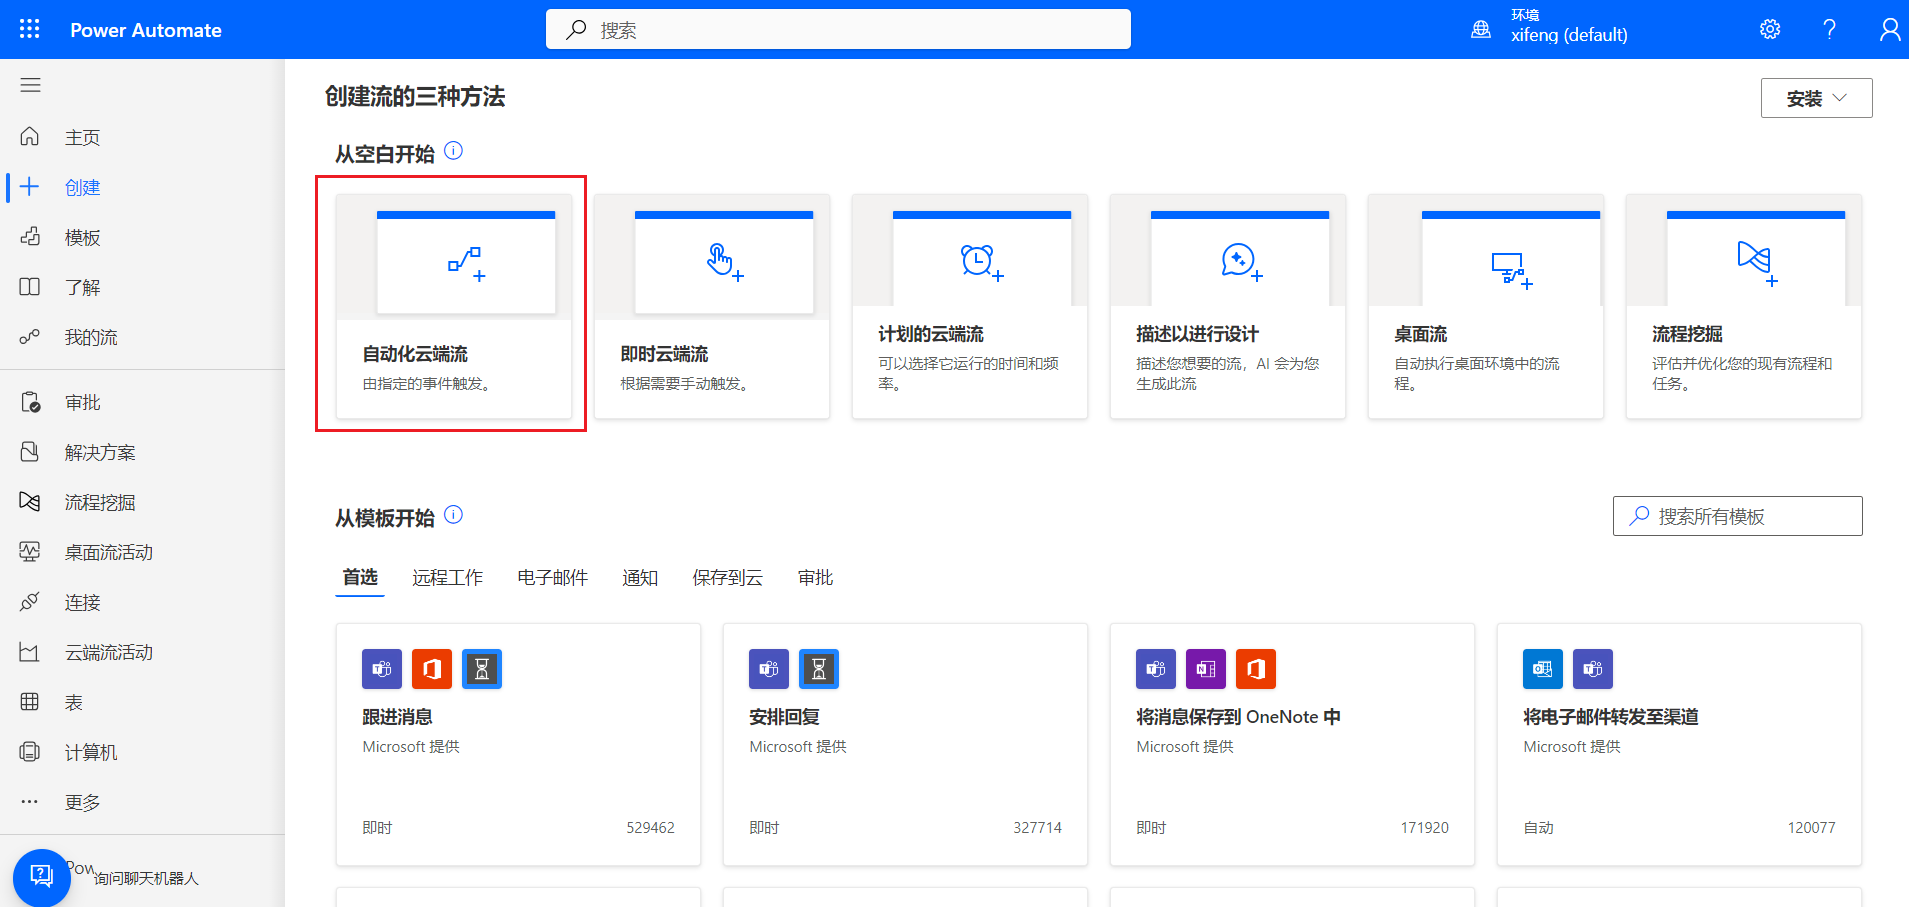This screenshot has width=1909, height=907.
Task: Click the 327714 usage count
Action: (x=1037, y=827)
